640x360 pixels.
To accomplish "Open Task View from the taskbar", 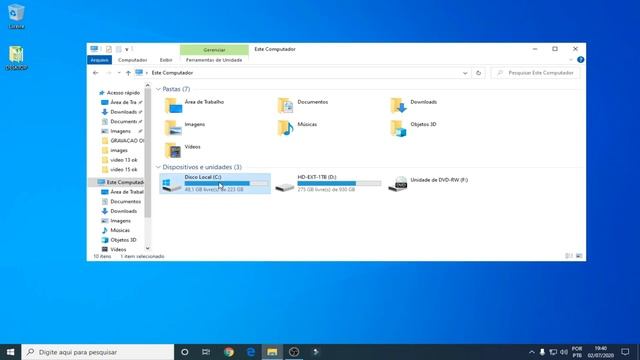I will pyautogui.click(x=206, y=352).
